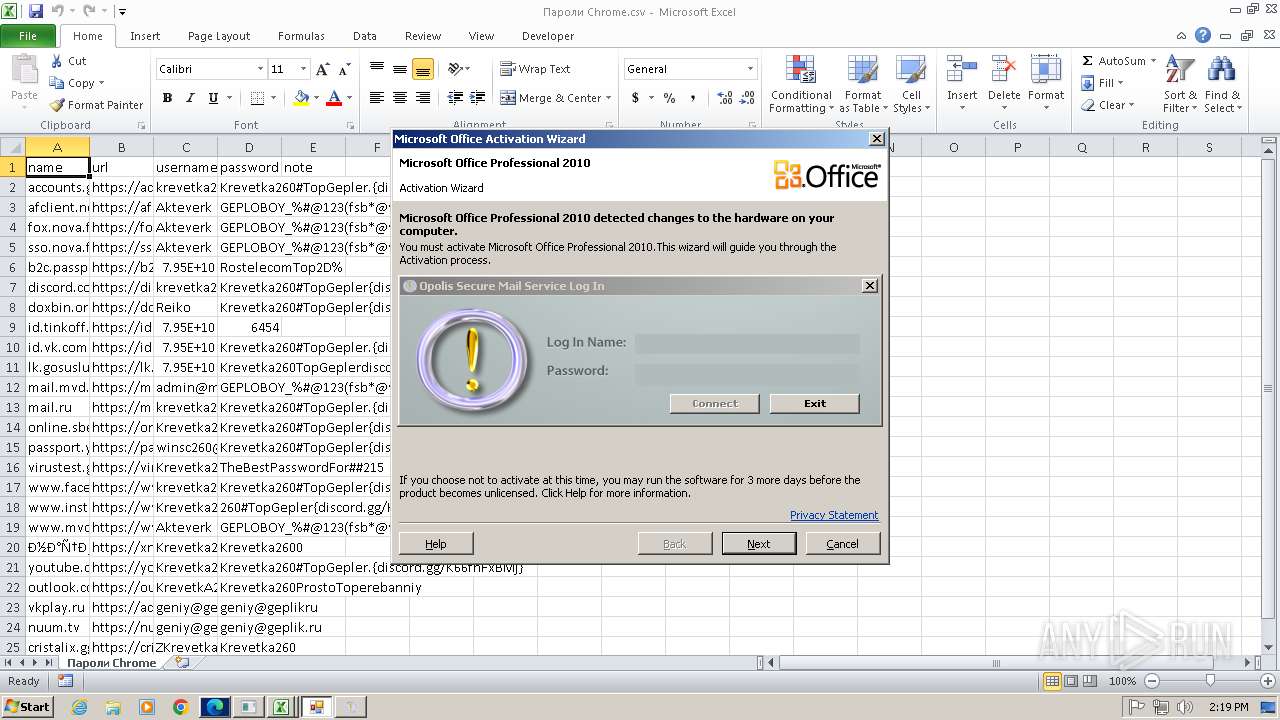Select the Пароли Chrome sheet tab
This screenshot has width=1280, height=720.
tap(112, 663)
